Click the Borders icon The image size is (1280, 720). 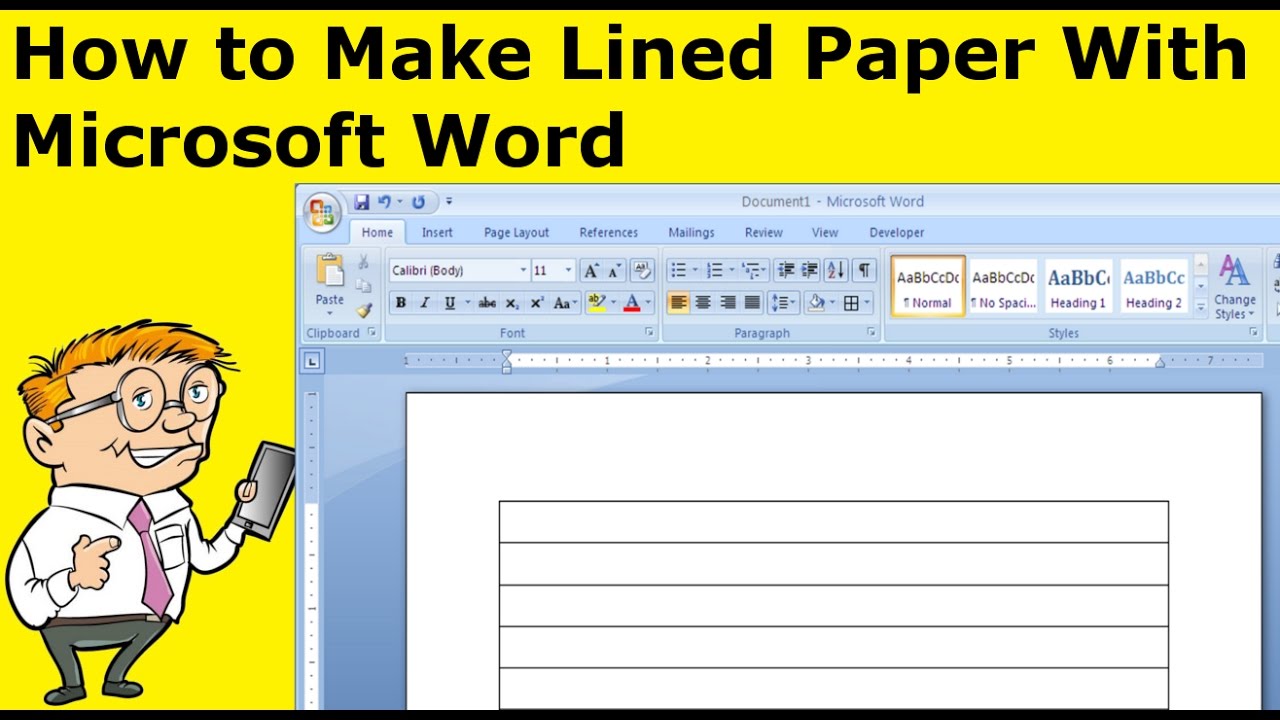tap(851, 303)
